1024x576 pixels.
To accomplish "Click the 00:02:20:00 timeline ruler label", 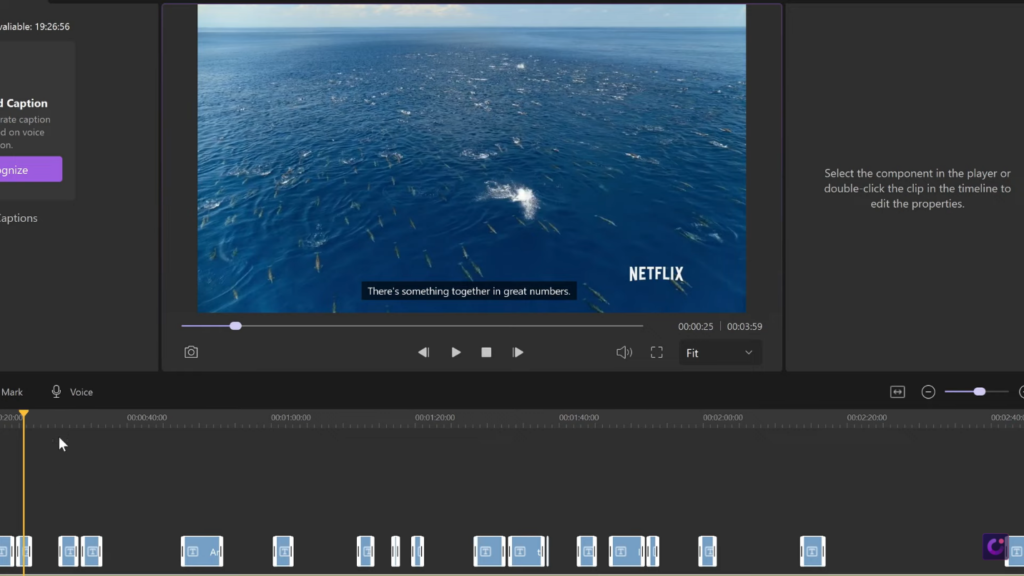I will [867, 417].
